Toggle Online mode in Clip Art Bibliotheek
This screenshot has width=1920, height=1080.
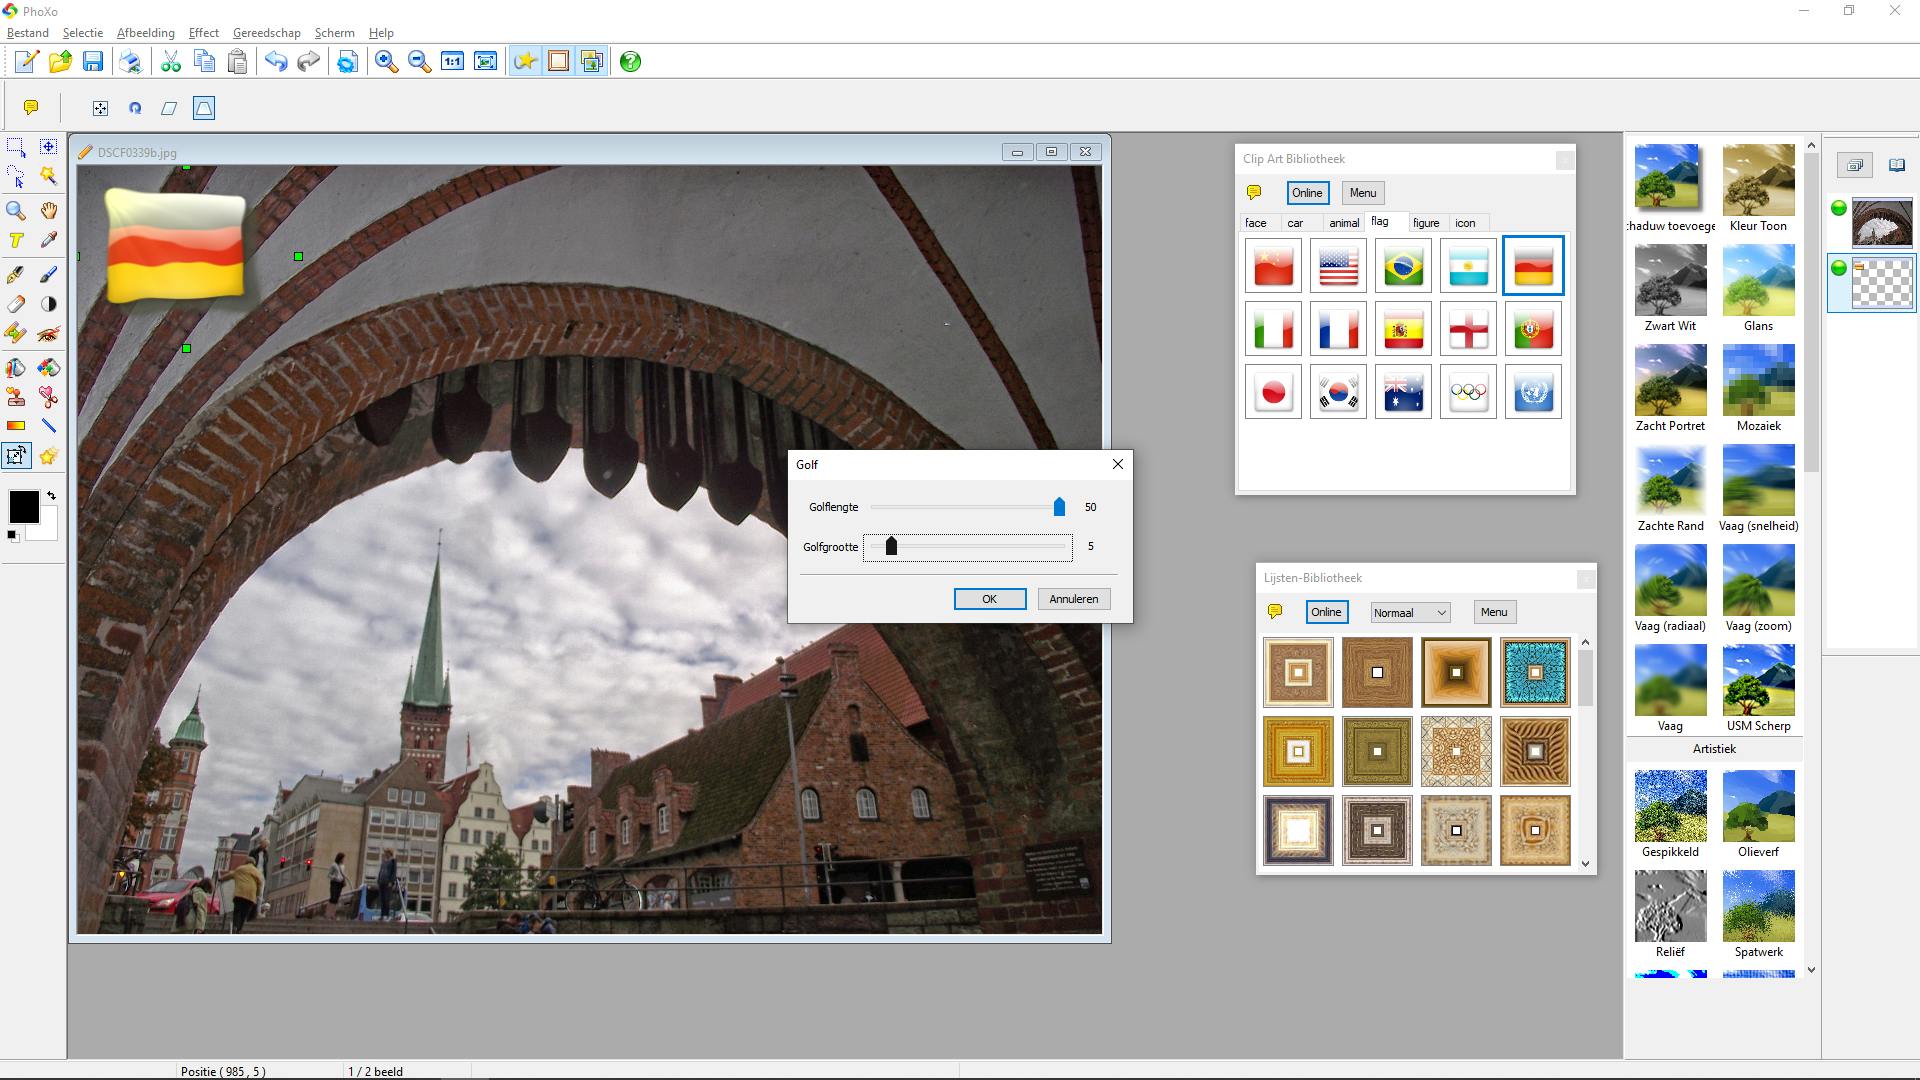click(1307, 193)
